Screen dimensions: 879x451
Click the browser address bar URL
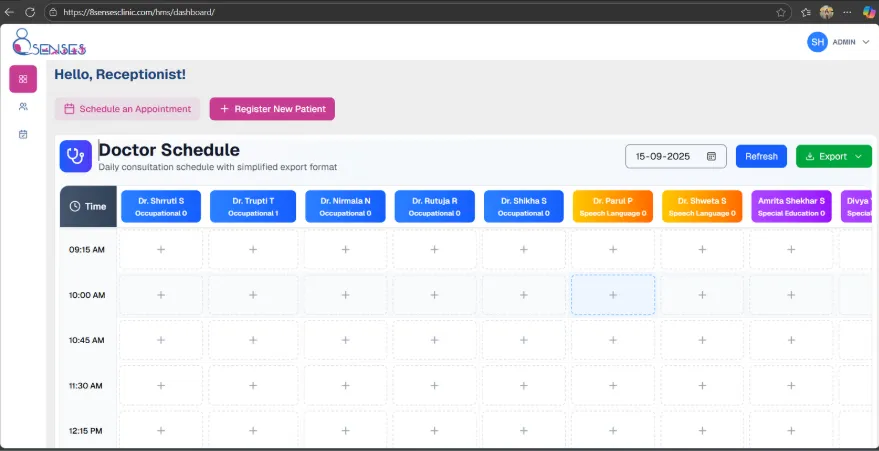point(138,12)
